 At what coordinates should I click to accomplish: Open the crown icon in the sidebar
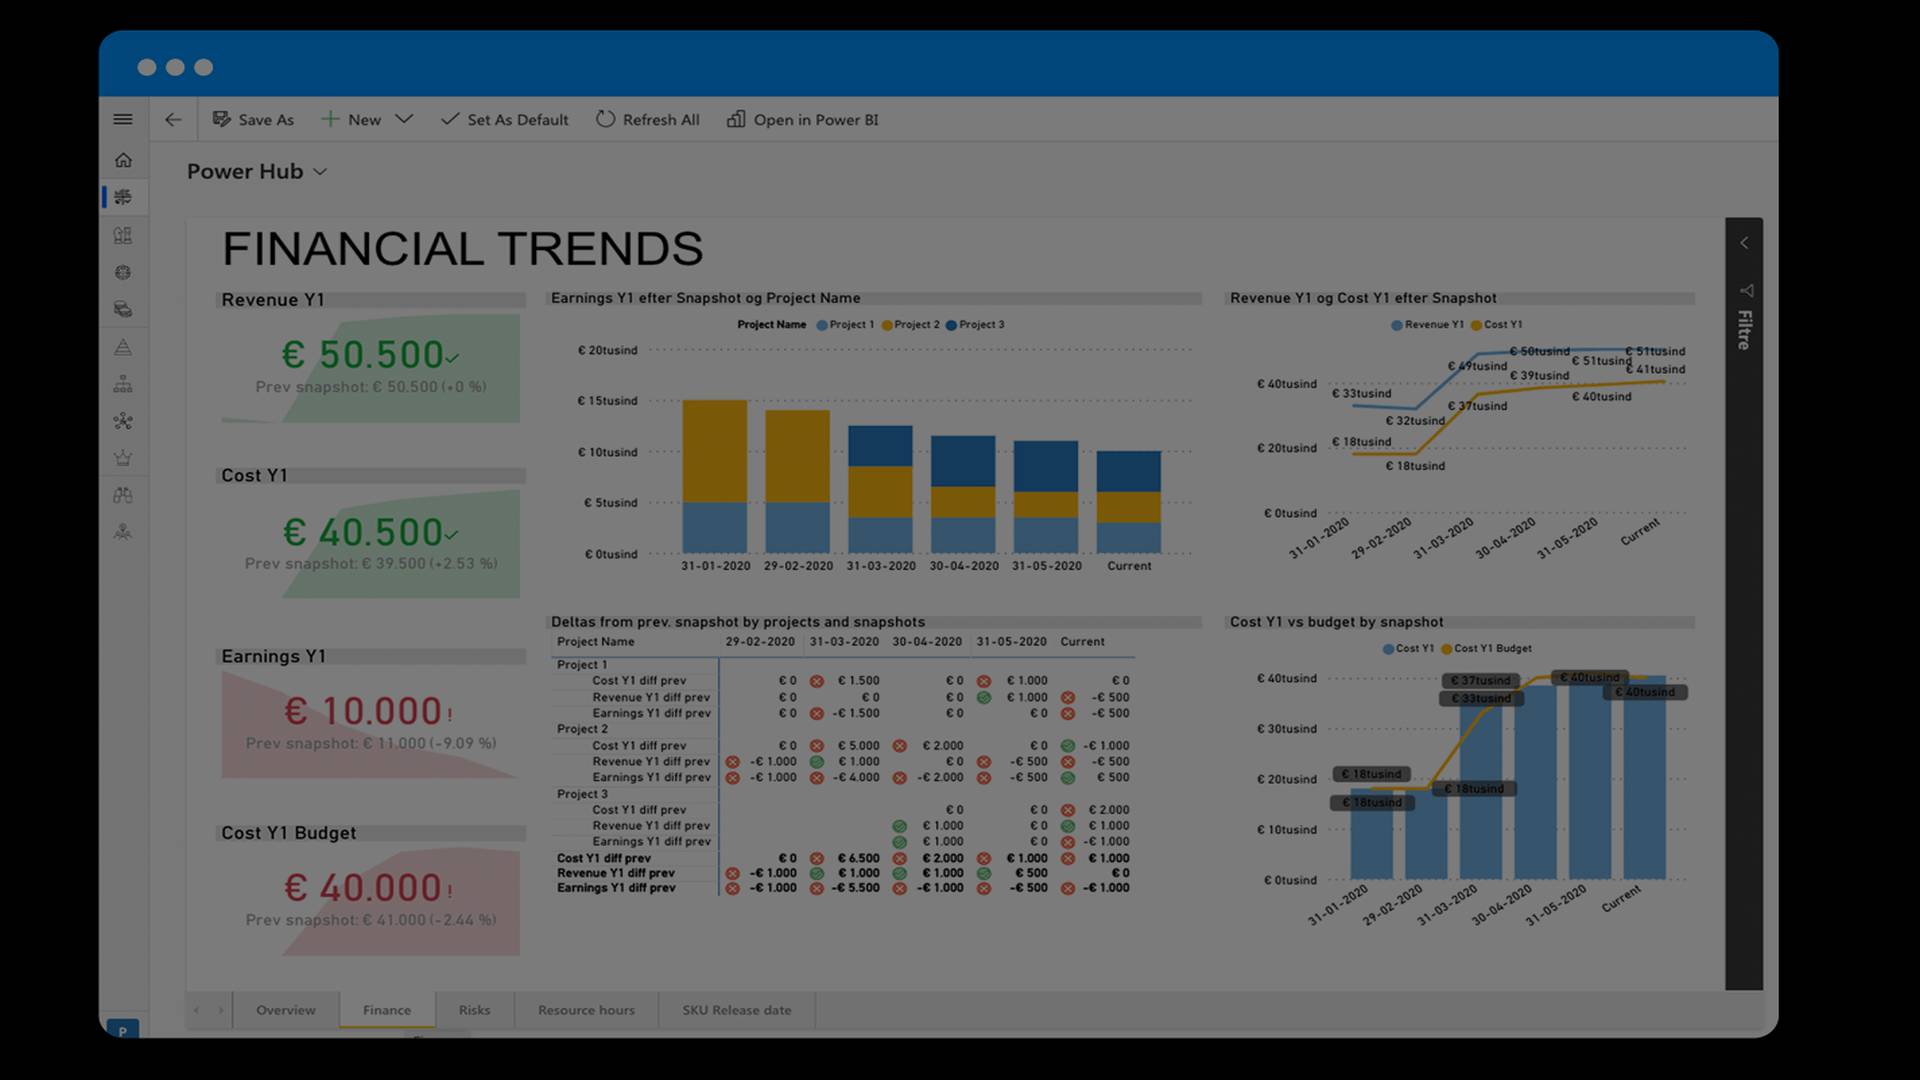123,458
